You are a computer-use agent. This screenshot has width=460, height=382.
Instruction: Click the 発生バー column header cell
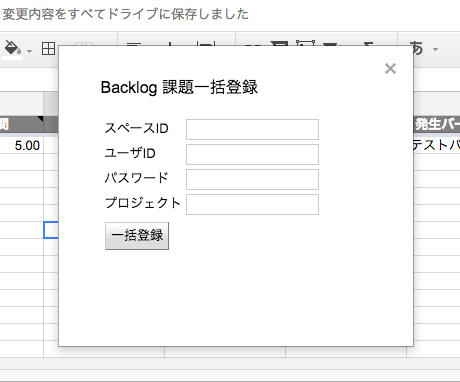437,125
